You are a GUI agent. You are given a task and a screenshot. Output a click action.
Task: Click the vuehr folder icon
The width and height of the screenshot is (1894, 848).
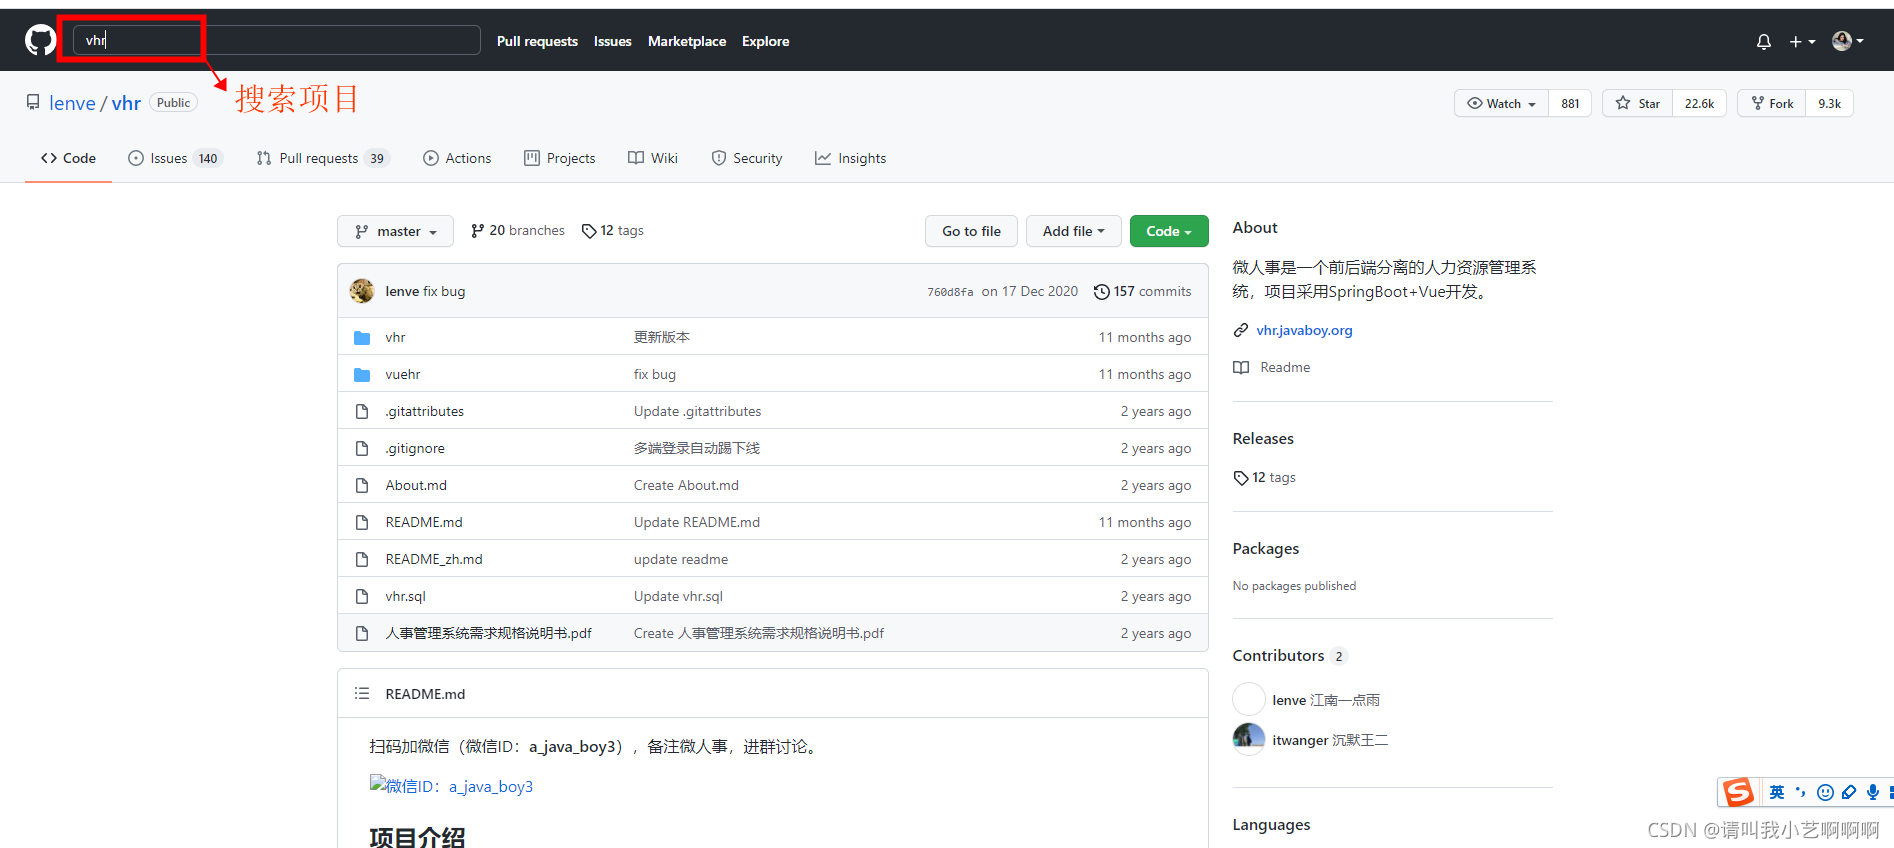[362, 375]
